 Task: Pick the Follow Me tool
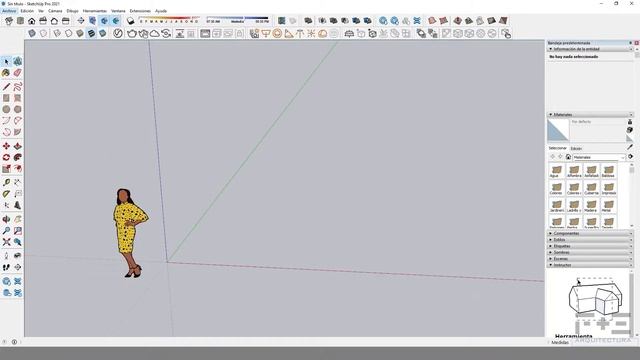click(x=18, y=158)
